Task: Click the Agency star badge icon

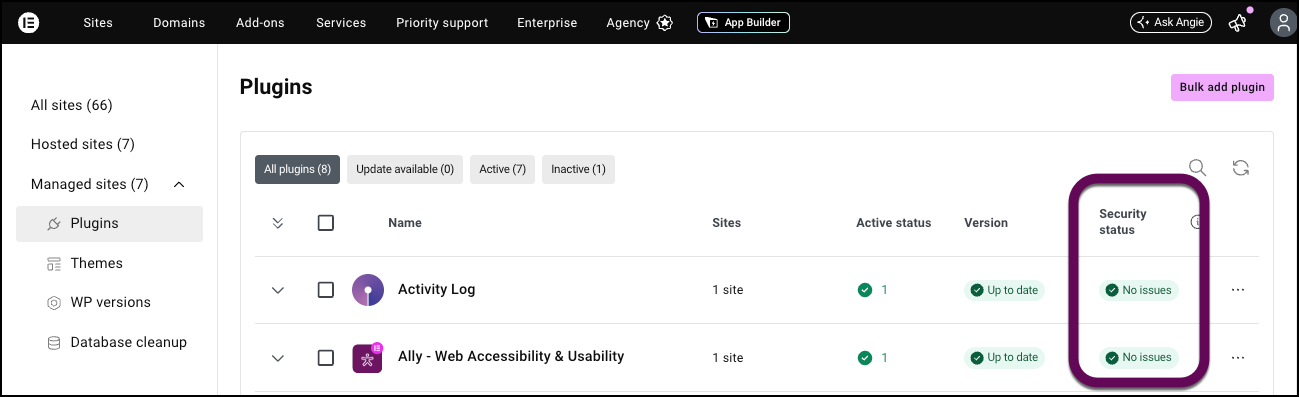Action: 665,23
